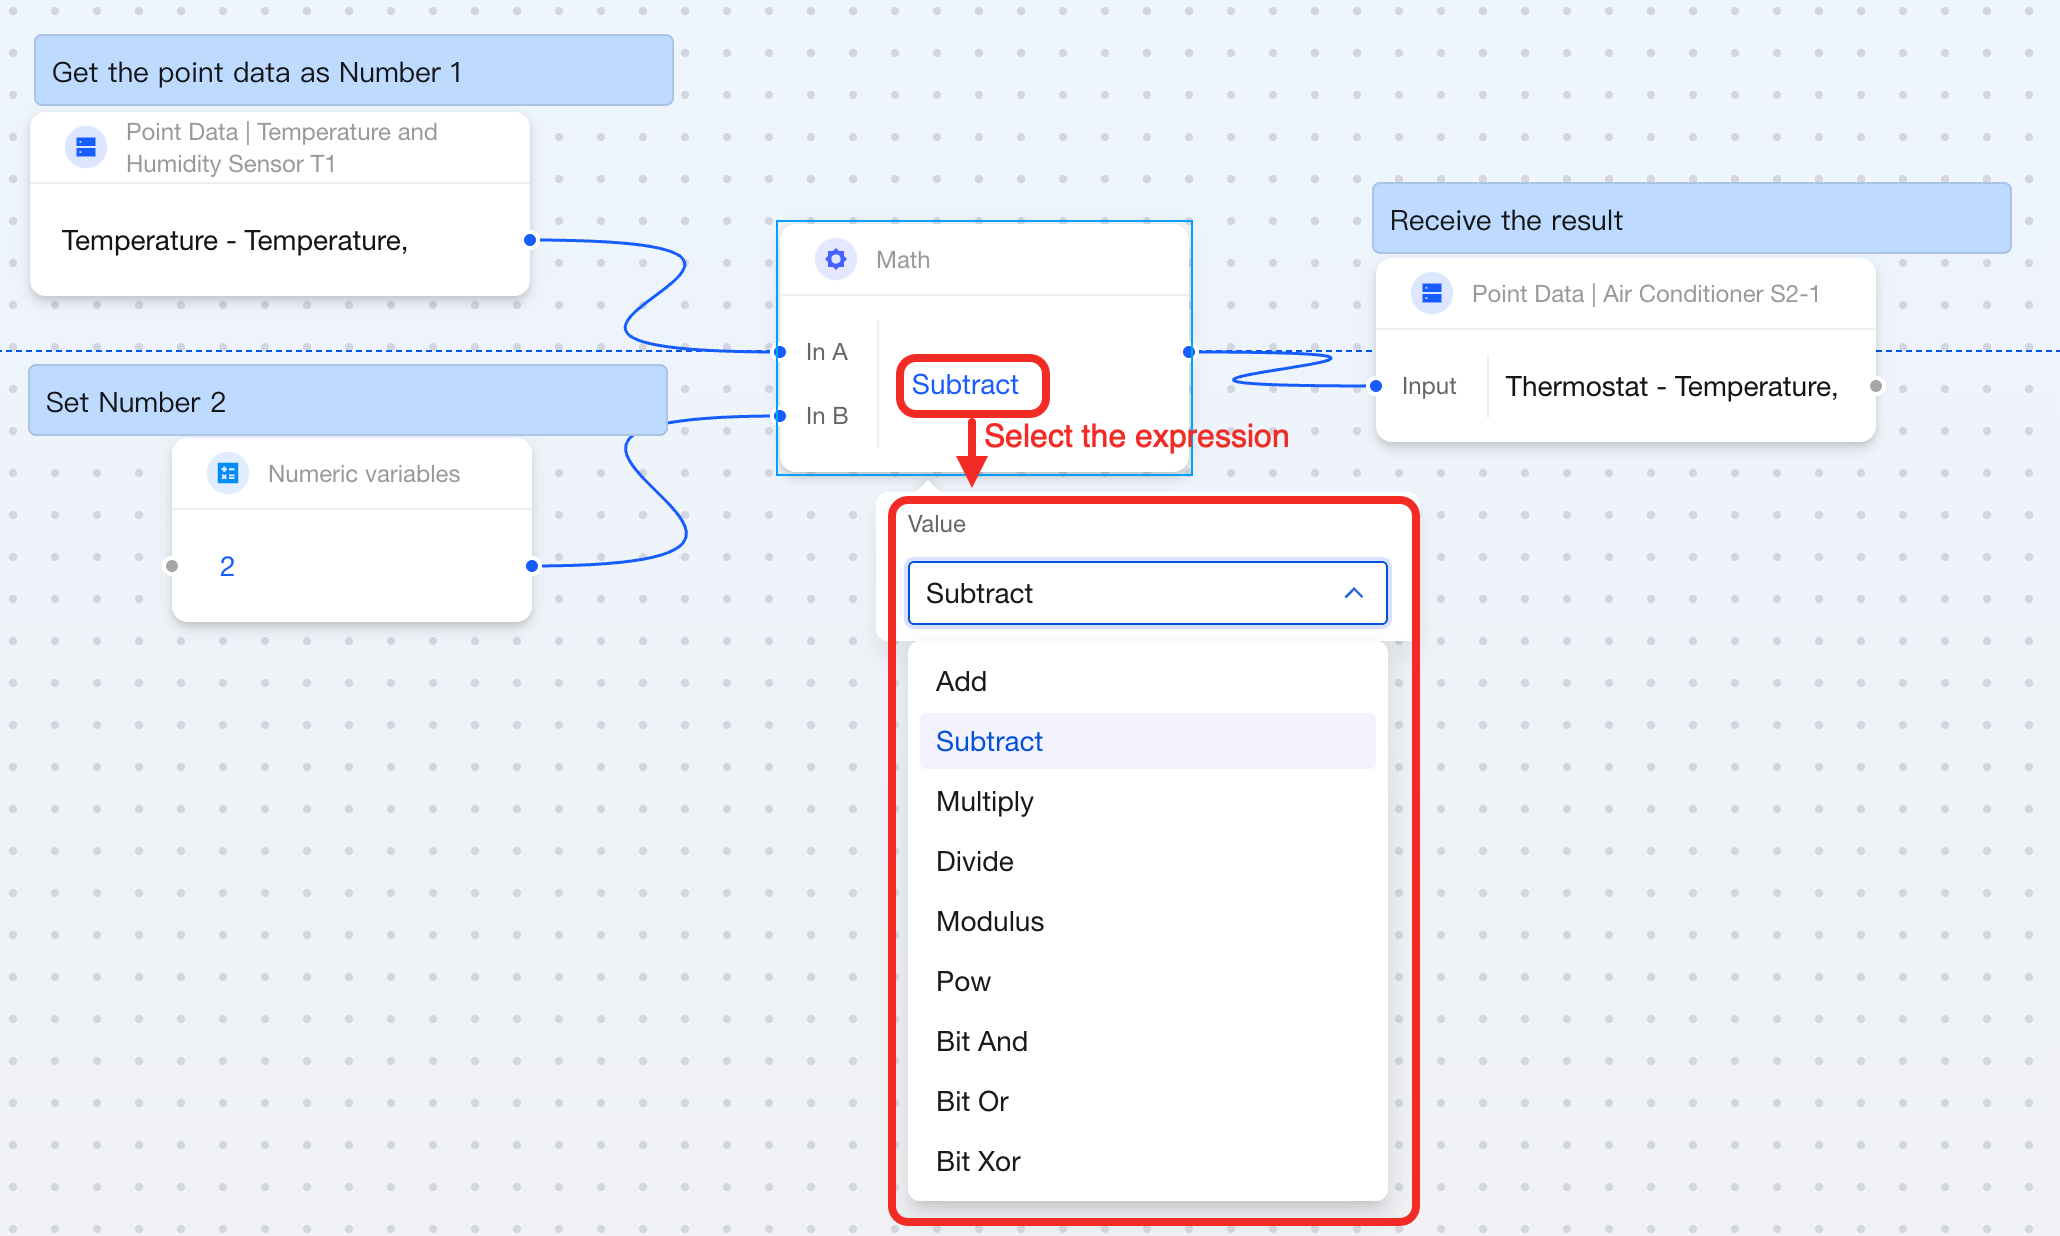The height and width of the screenshot is (1236, 2060).
Task: Choose the Bit Xor option
Action: point(978,1161)
